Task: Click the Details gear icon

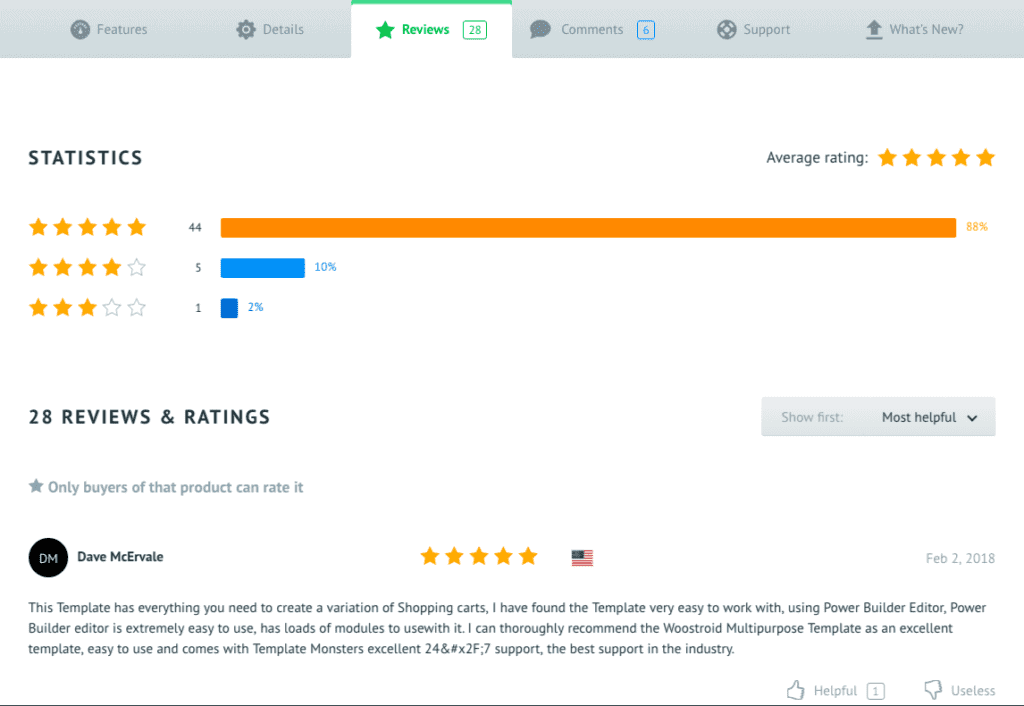Action: (x=246, y=29)
